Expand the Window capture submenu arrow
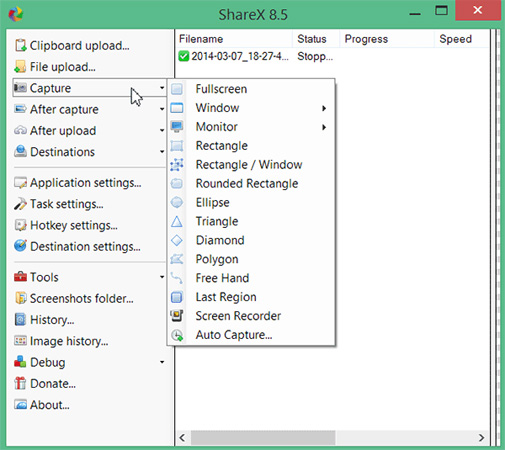Screen dimensions: 505x450 click(x=324, y=108)
